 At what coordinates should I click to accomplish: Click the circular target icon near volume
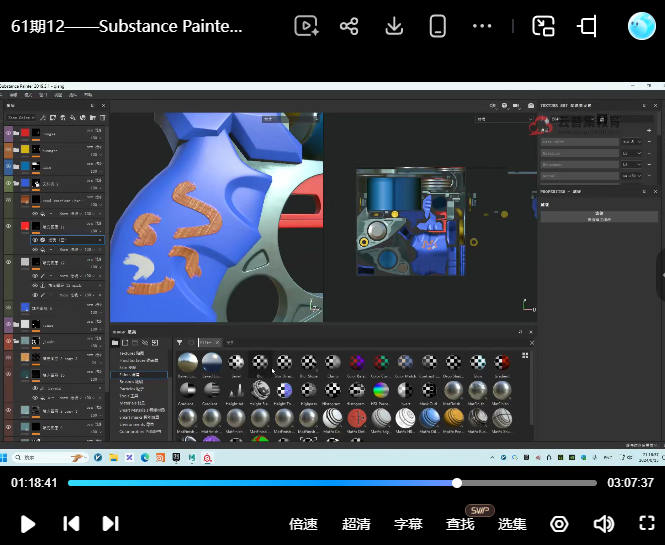(559, 524)
